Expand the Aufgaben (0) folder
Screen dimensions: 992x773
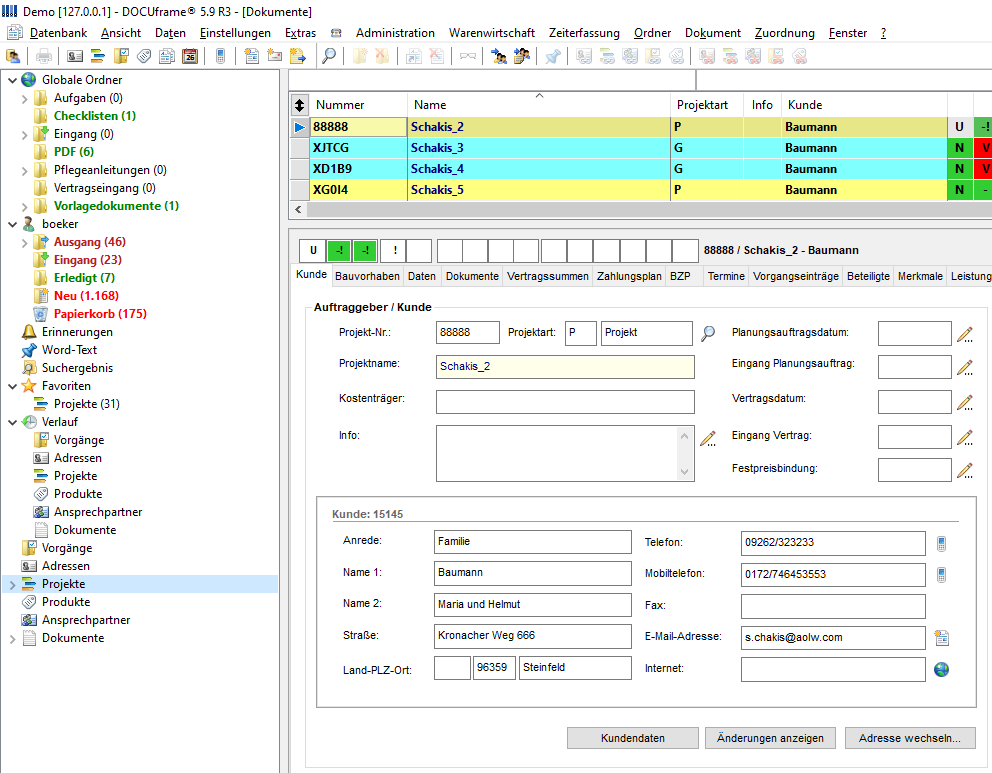[x=25, y=99]
